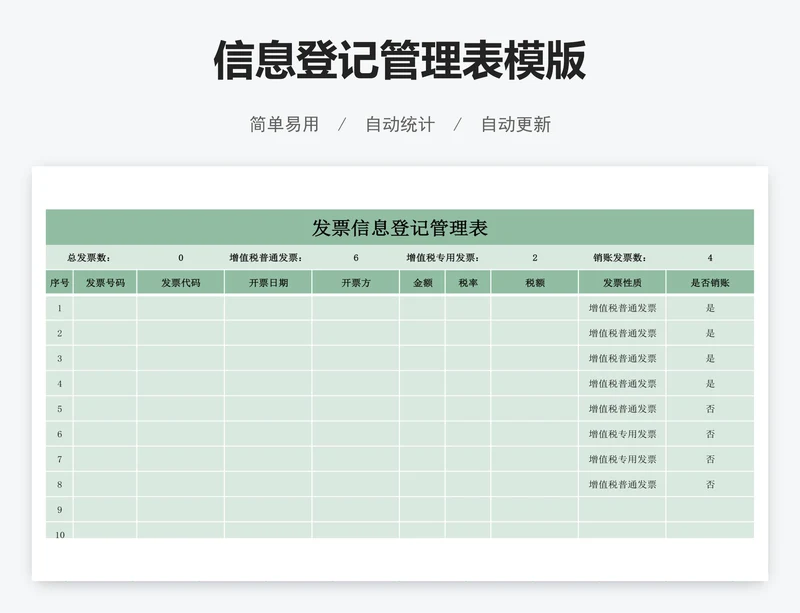Select the 发票代码 column header
This screenshot has height=613, width=800.
[180, 283]
